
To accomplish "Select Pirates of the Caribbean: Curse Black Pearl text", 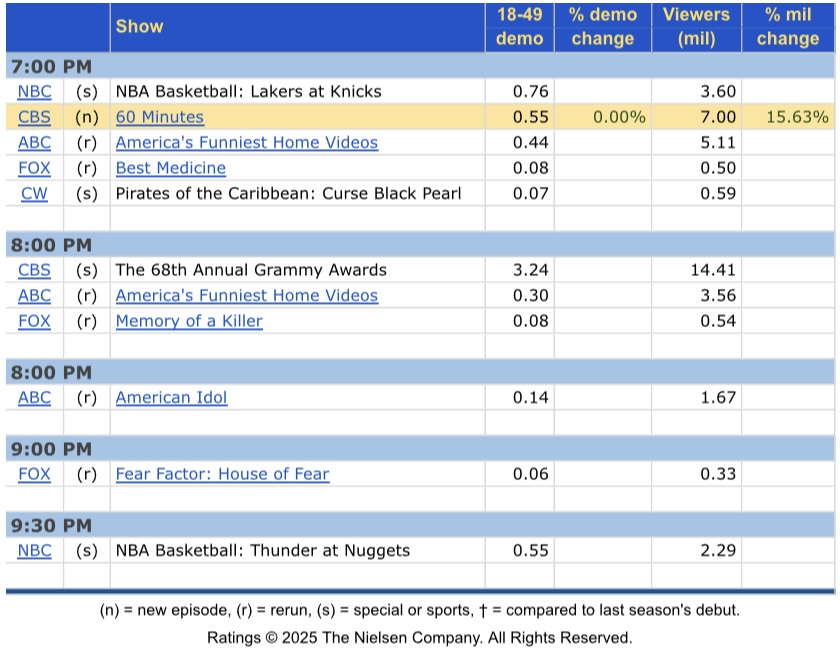I will (x=288, y=193).
